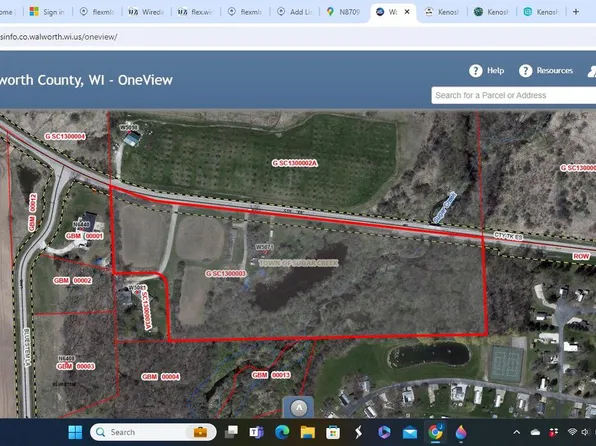
Task: Open Microsoft Store from the taskbar
Action: click(x=333, y=432)
